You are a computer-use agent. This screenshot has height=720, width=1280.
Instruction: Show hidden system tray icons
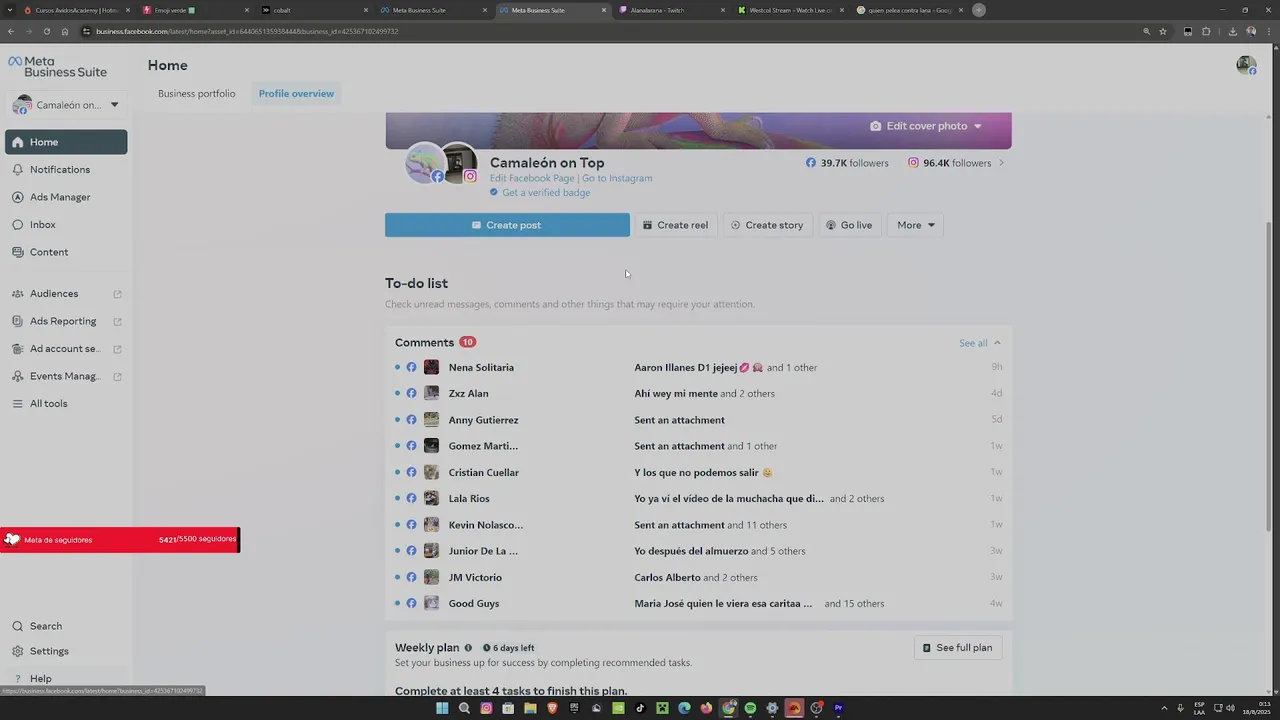point(1164,708)
